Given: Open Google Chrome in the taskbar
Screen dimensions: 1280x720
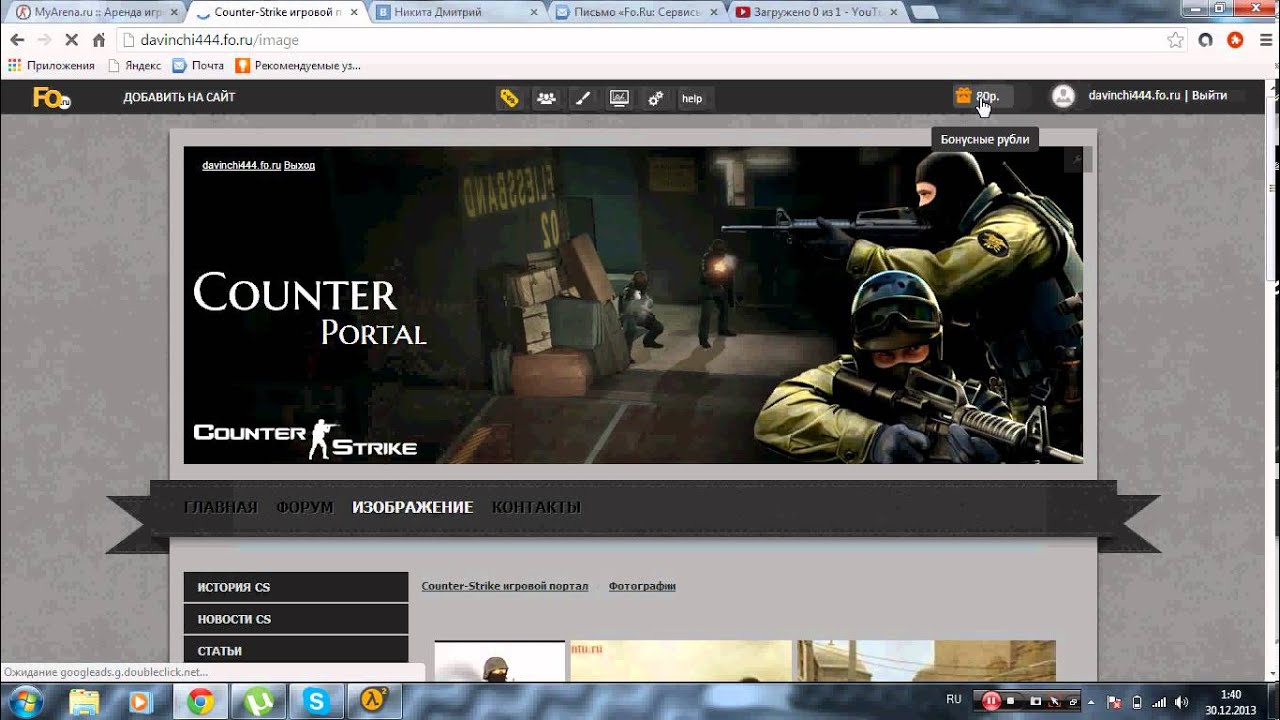Looking at the screenshot, I should [199, 701].
